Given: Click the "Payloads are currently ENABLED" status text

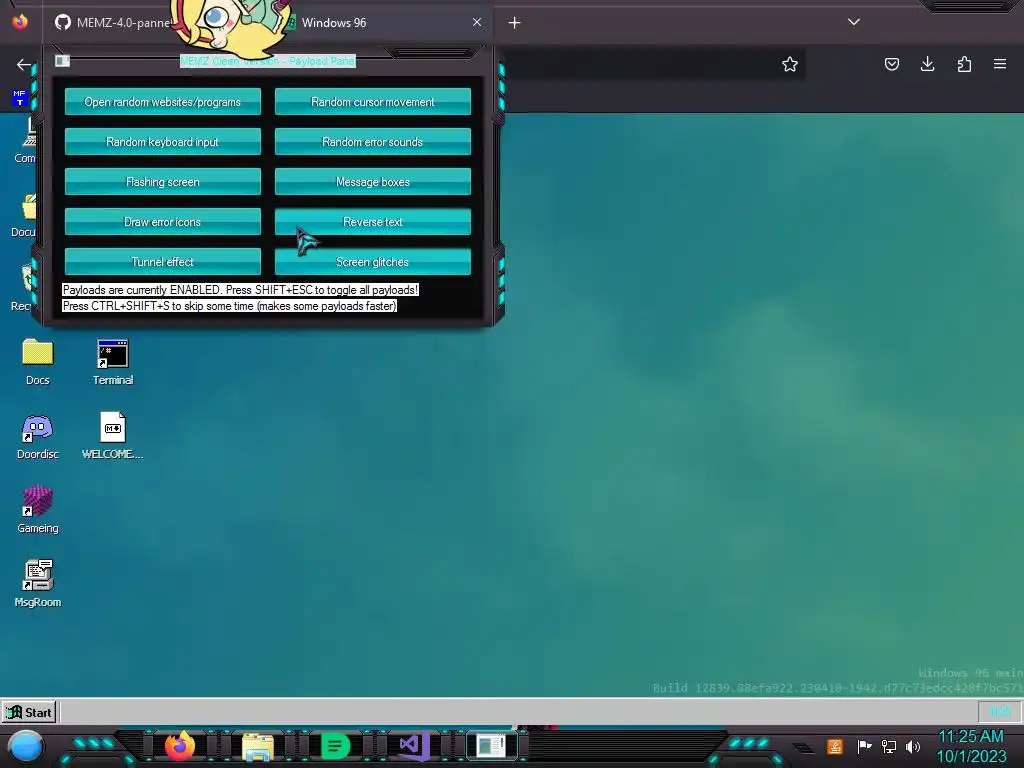Looking at the screenshot, I should tap(240, 290).
